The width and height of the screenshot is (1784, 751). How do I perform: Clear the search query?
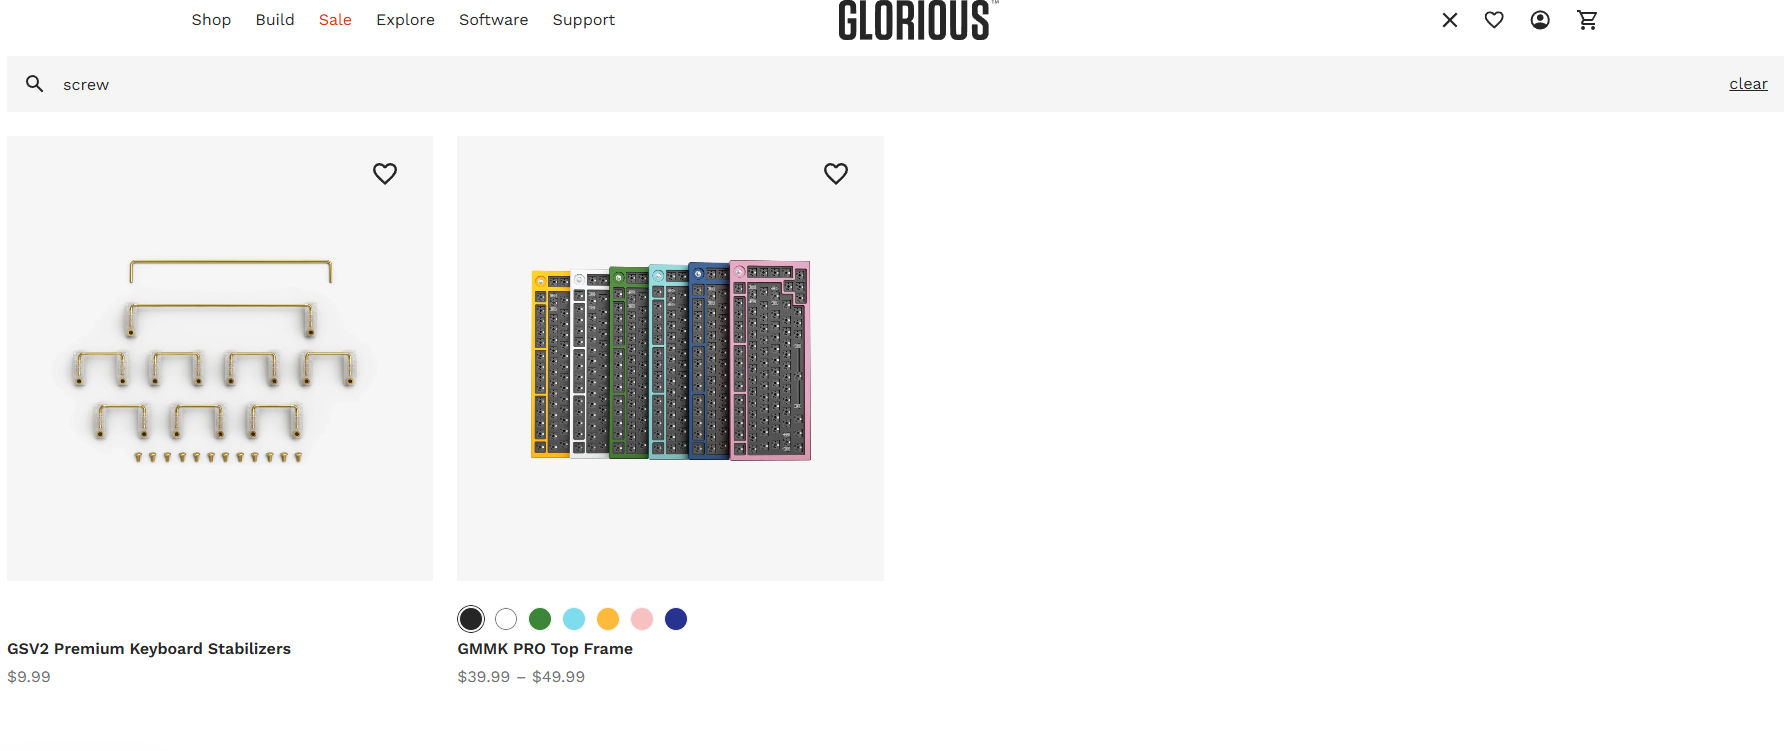click(1748, 84)
